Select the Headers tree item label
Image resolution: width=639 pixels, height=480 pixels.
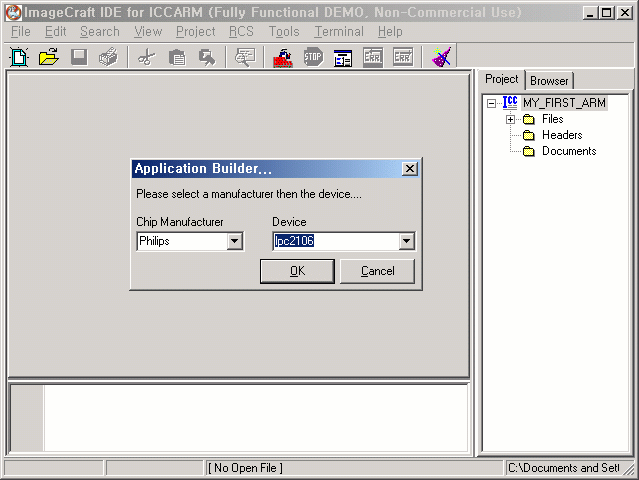562,135
